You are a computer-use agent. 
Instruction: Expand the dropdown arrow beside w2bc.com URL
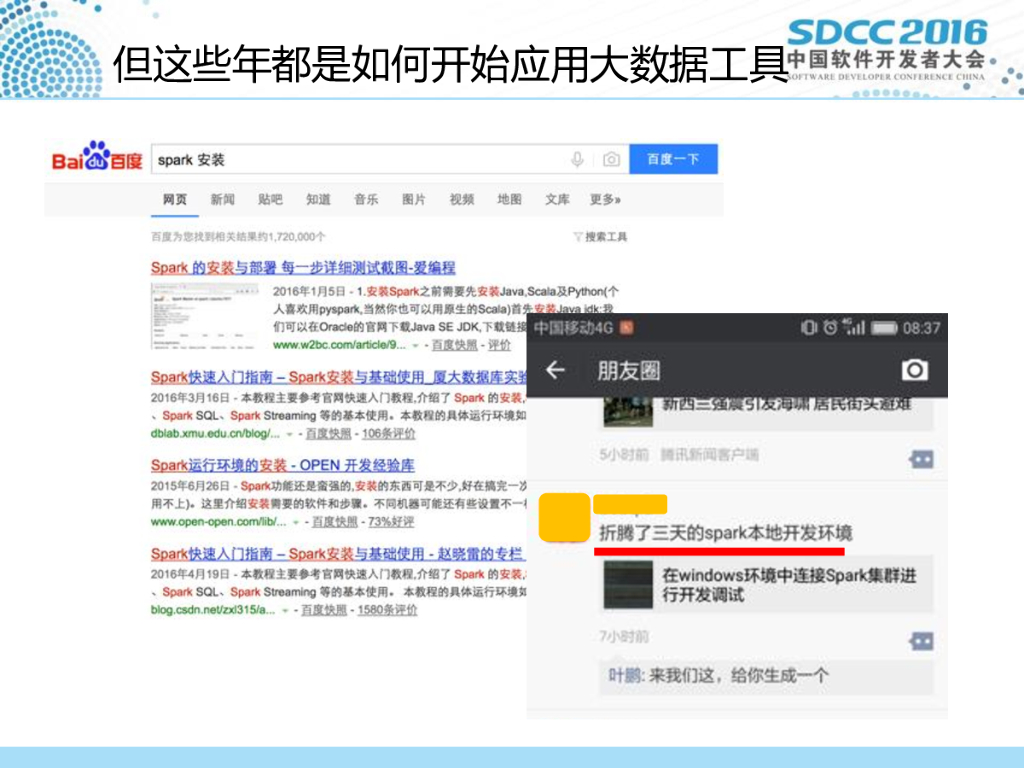pyautogui.click(x=416, y=345)
